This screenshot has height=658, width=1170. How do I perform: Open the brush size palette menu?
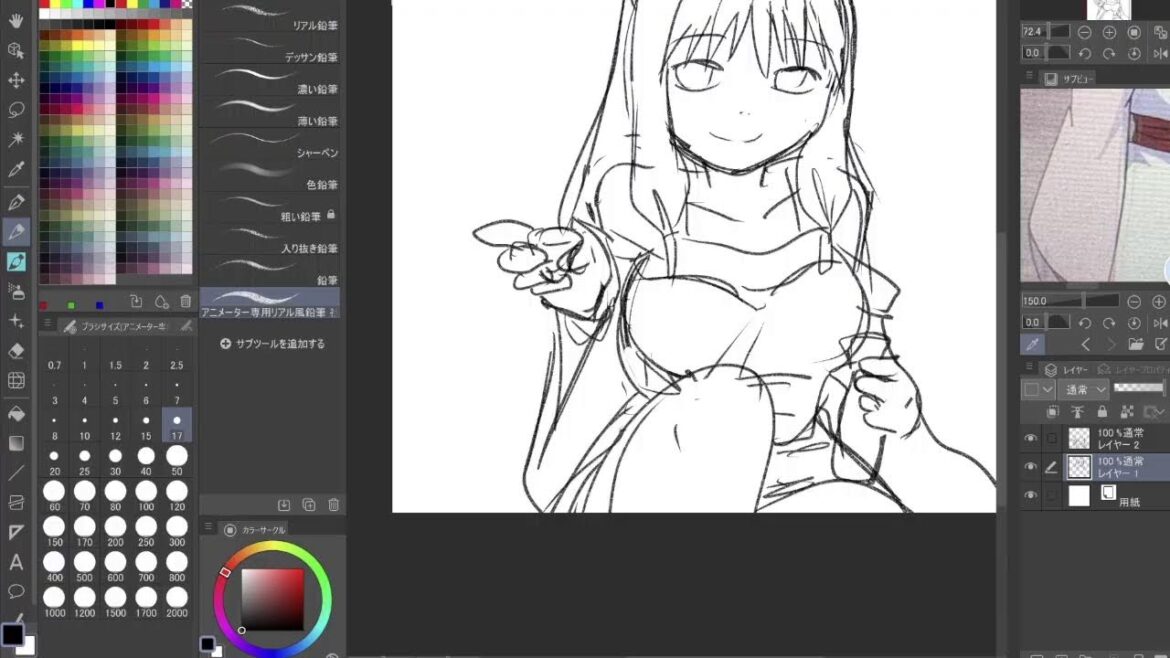coord(46,325)
